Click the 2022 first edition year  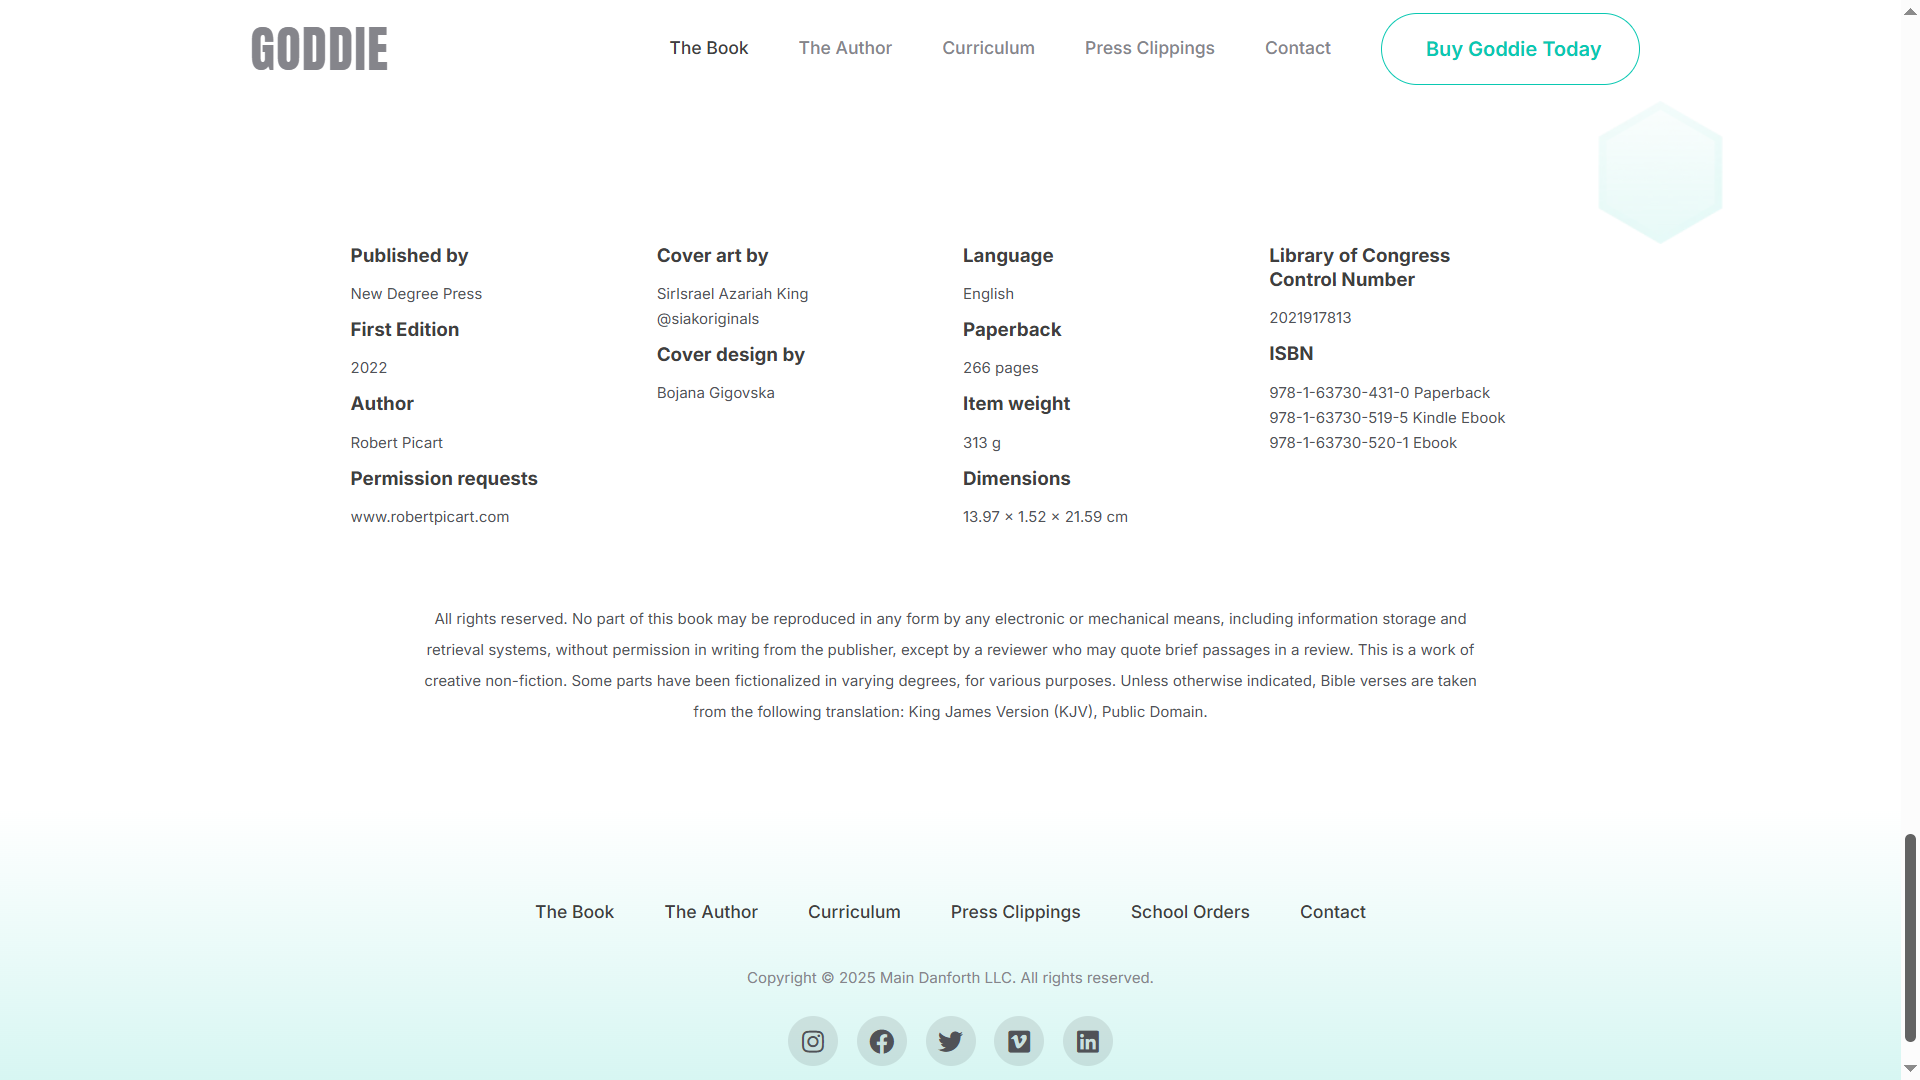(x=369, y=368)
